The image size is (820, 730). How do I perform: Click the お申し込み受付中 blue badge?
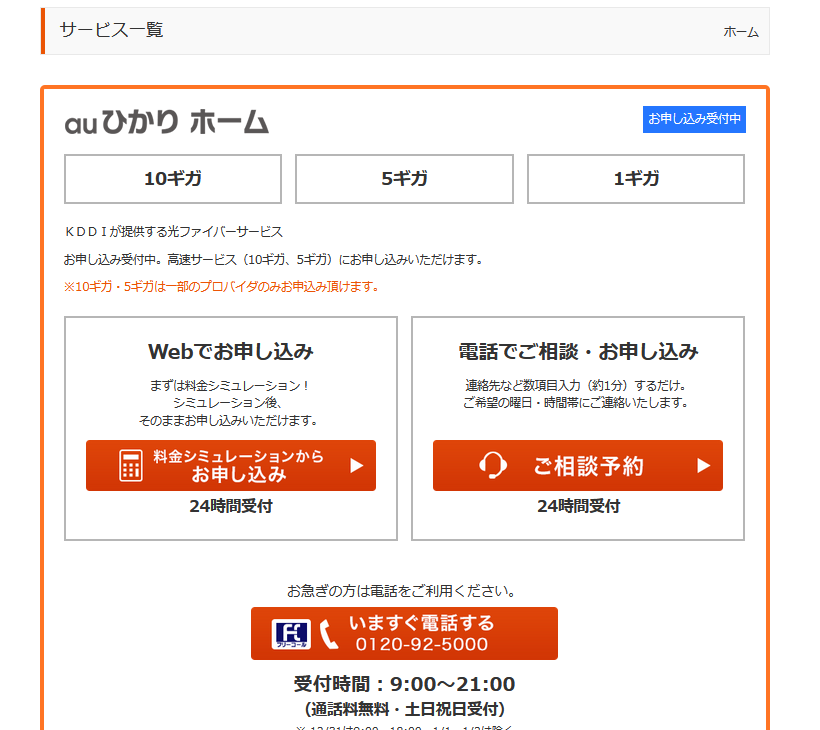[x=694, y=119]
